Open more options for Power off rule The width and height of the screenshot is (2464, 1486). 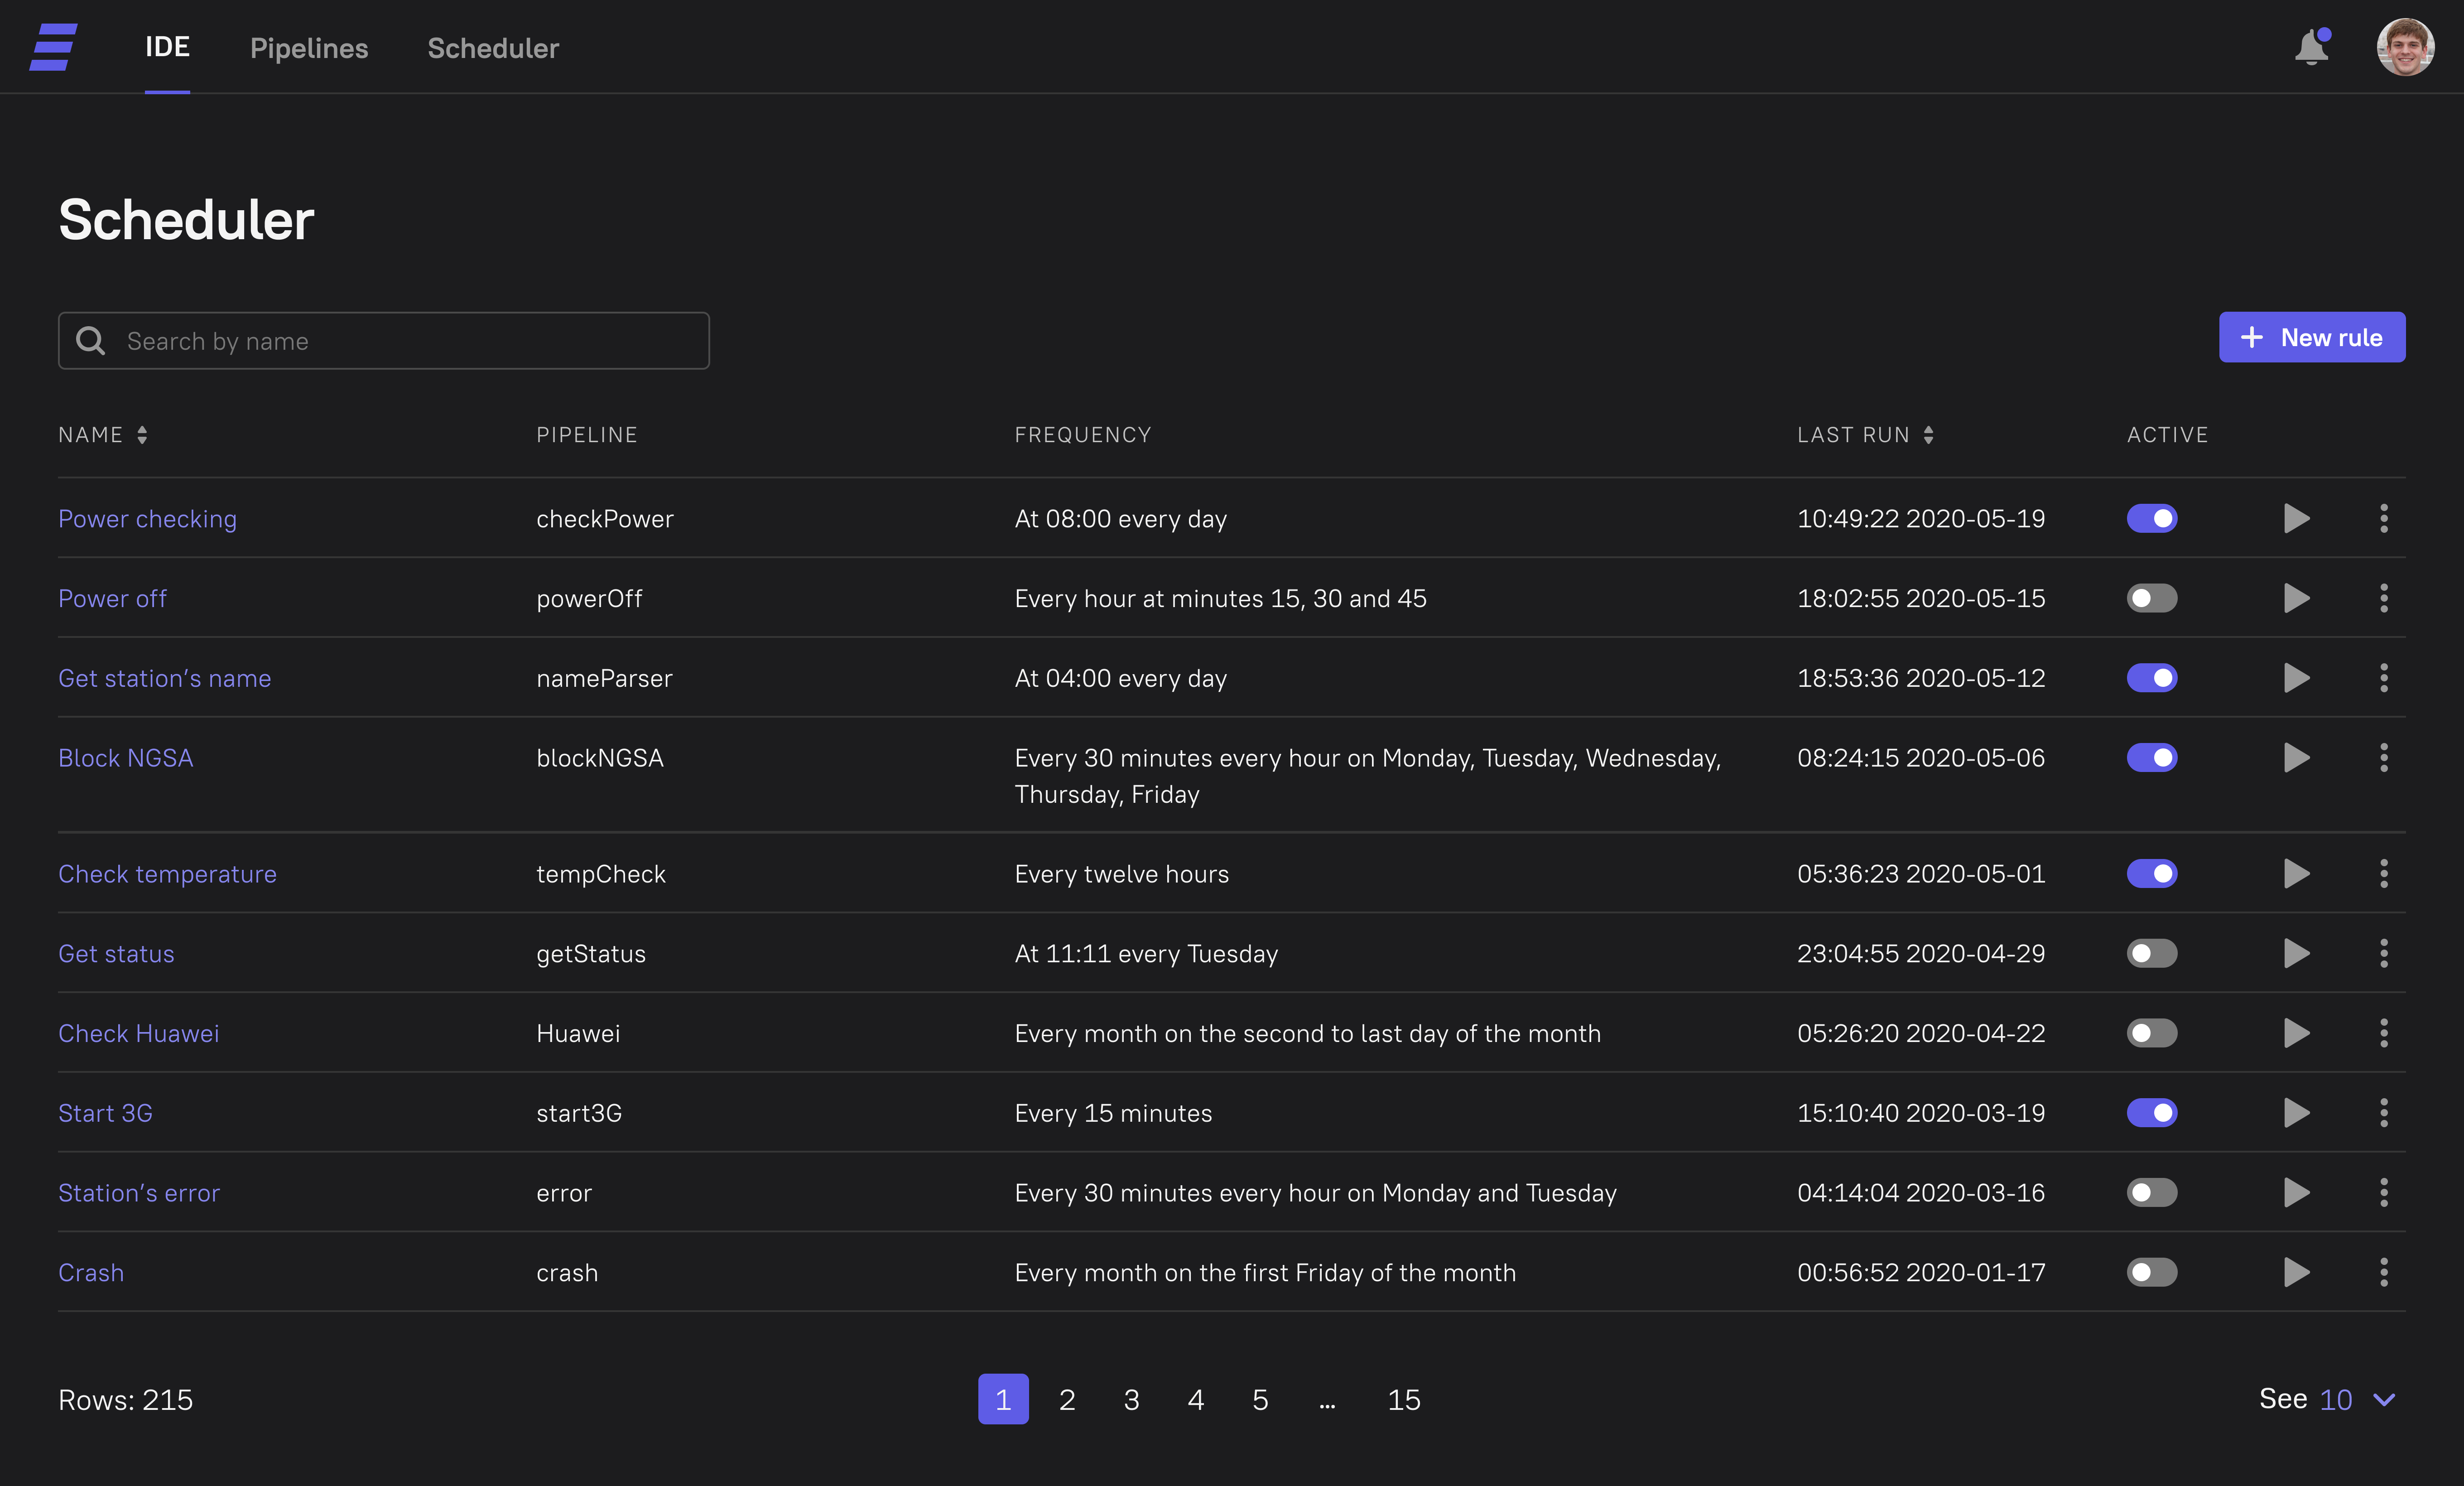pyautogui.click(x=2384, y=598)
